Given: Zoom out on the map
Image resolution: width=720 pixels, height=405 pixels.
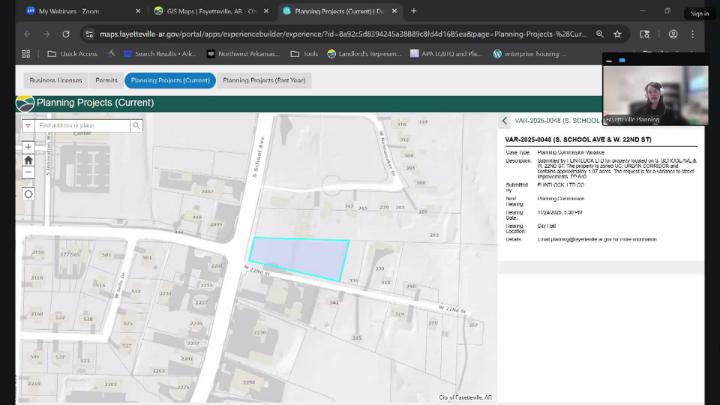Looking at the screenshot, I should pos(28,172).
